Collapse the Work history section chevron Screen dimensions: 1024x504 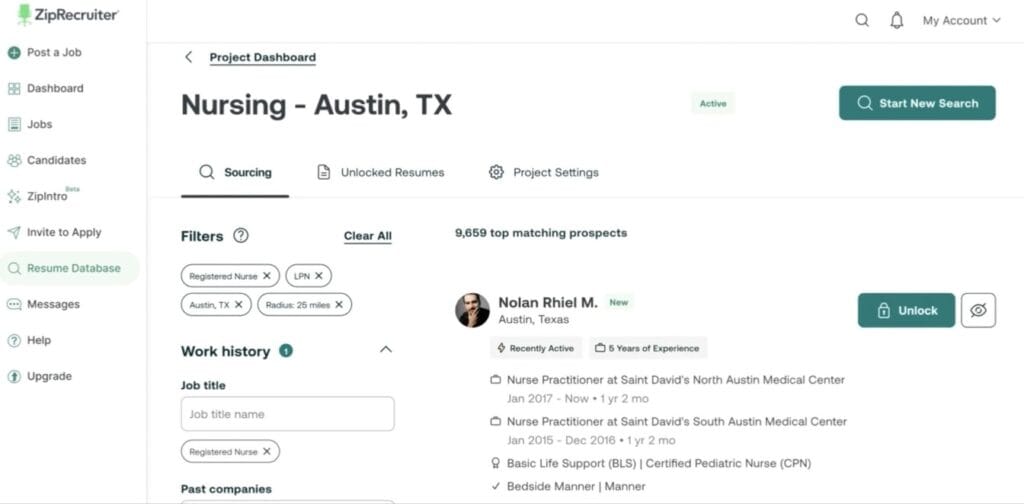pos(386,349)
